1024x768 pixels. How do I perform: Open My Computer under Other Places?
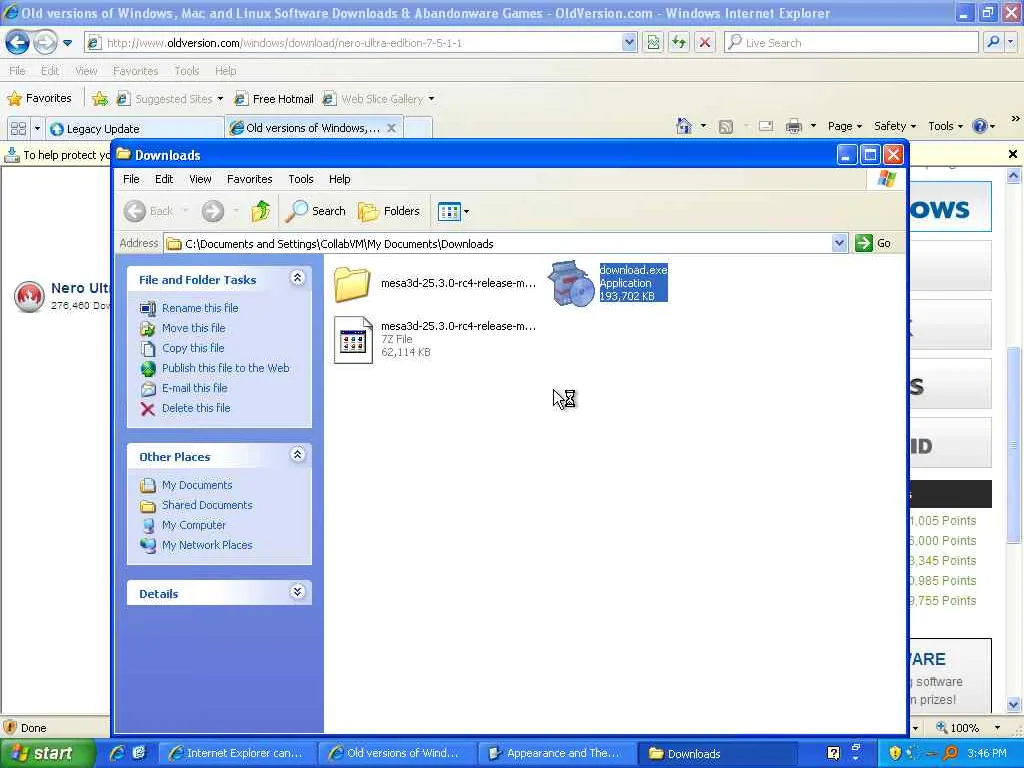pos(193,525)
